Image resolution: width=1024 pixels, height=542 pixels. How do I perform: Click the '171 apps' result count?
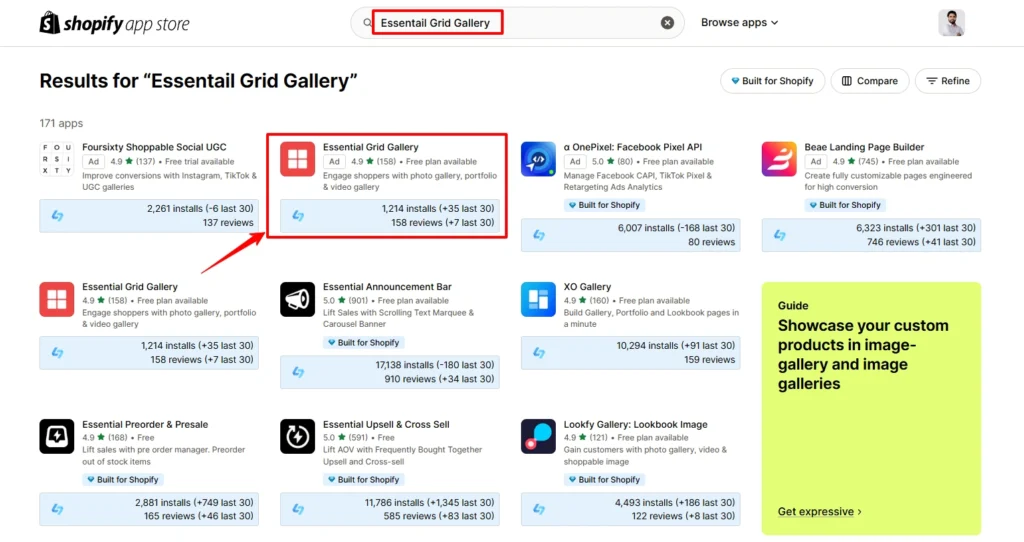(x=61, y=123)
